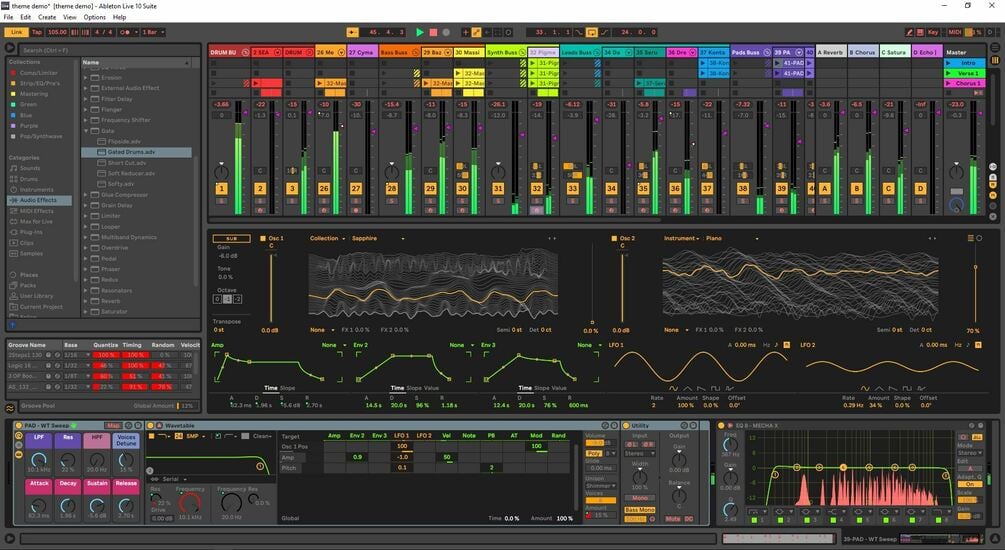This screenshot has height=550, width=1005.
Task: Stop playback with the square Stop button
Action: click(433, 32)
